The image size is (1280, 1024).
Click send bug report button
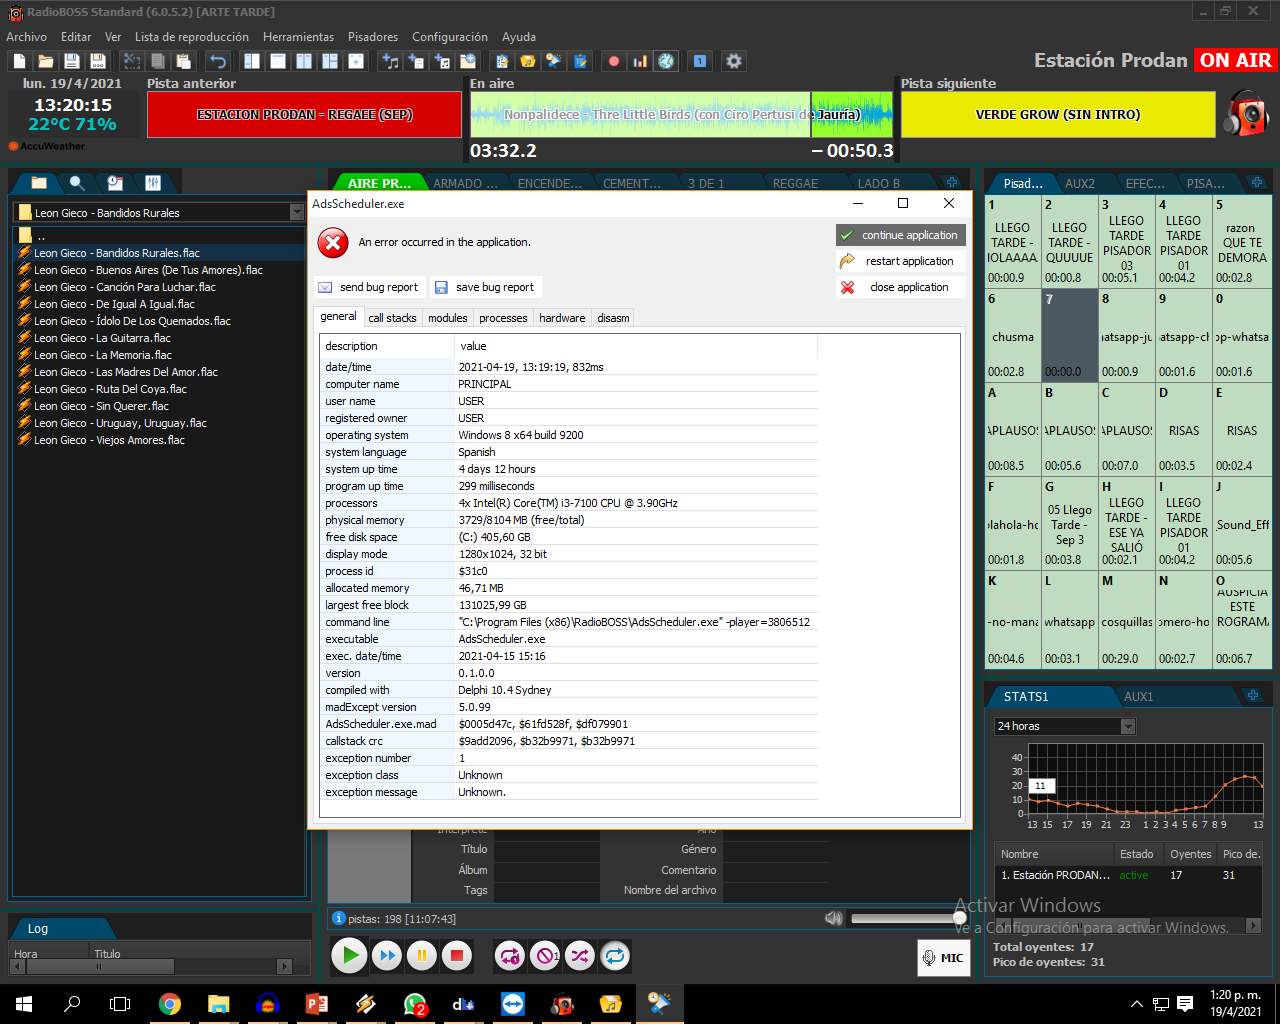(369, 287)
